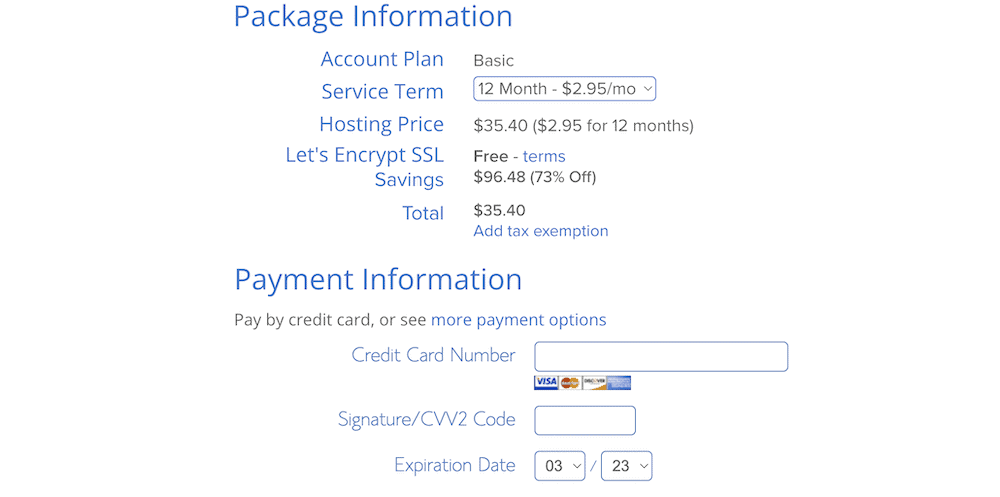This screenshot has height=497, width=1000.
Task: Open the more payment options link
Action: pyautogui.click(x=518, y=320)
